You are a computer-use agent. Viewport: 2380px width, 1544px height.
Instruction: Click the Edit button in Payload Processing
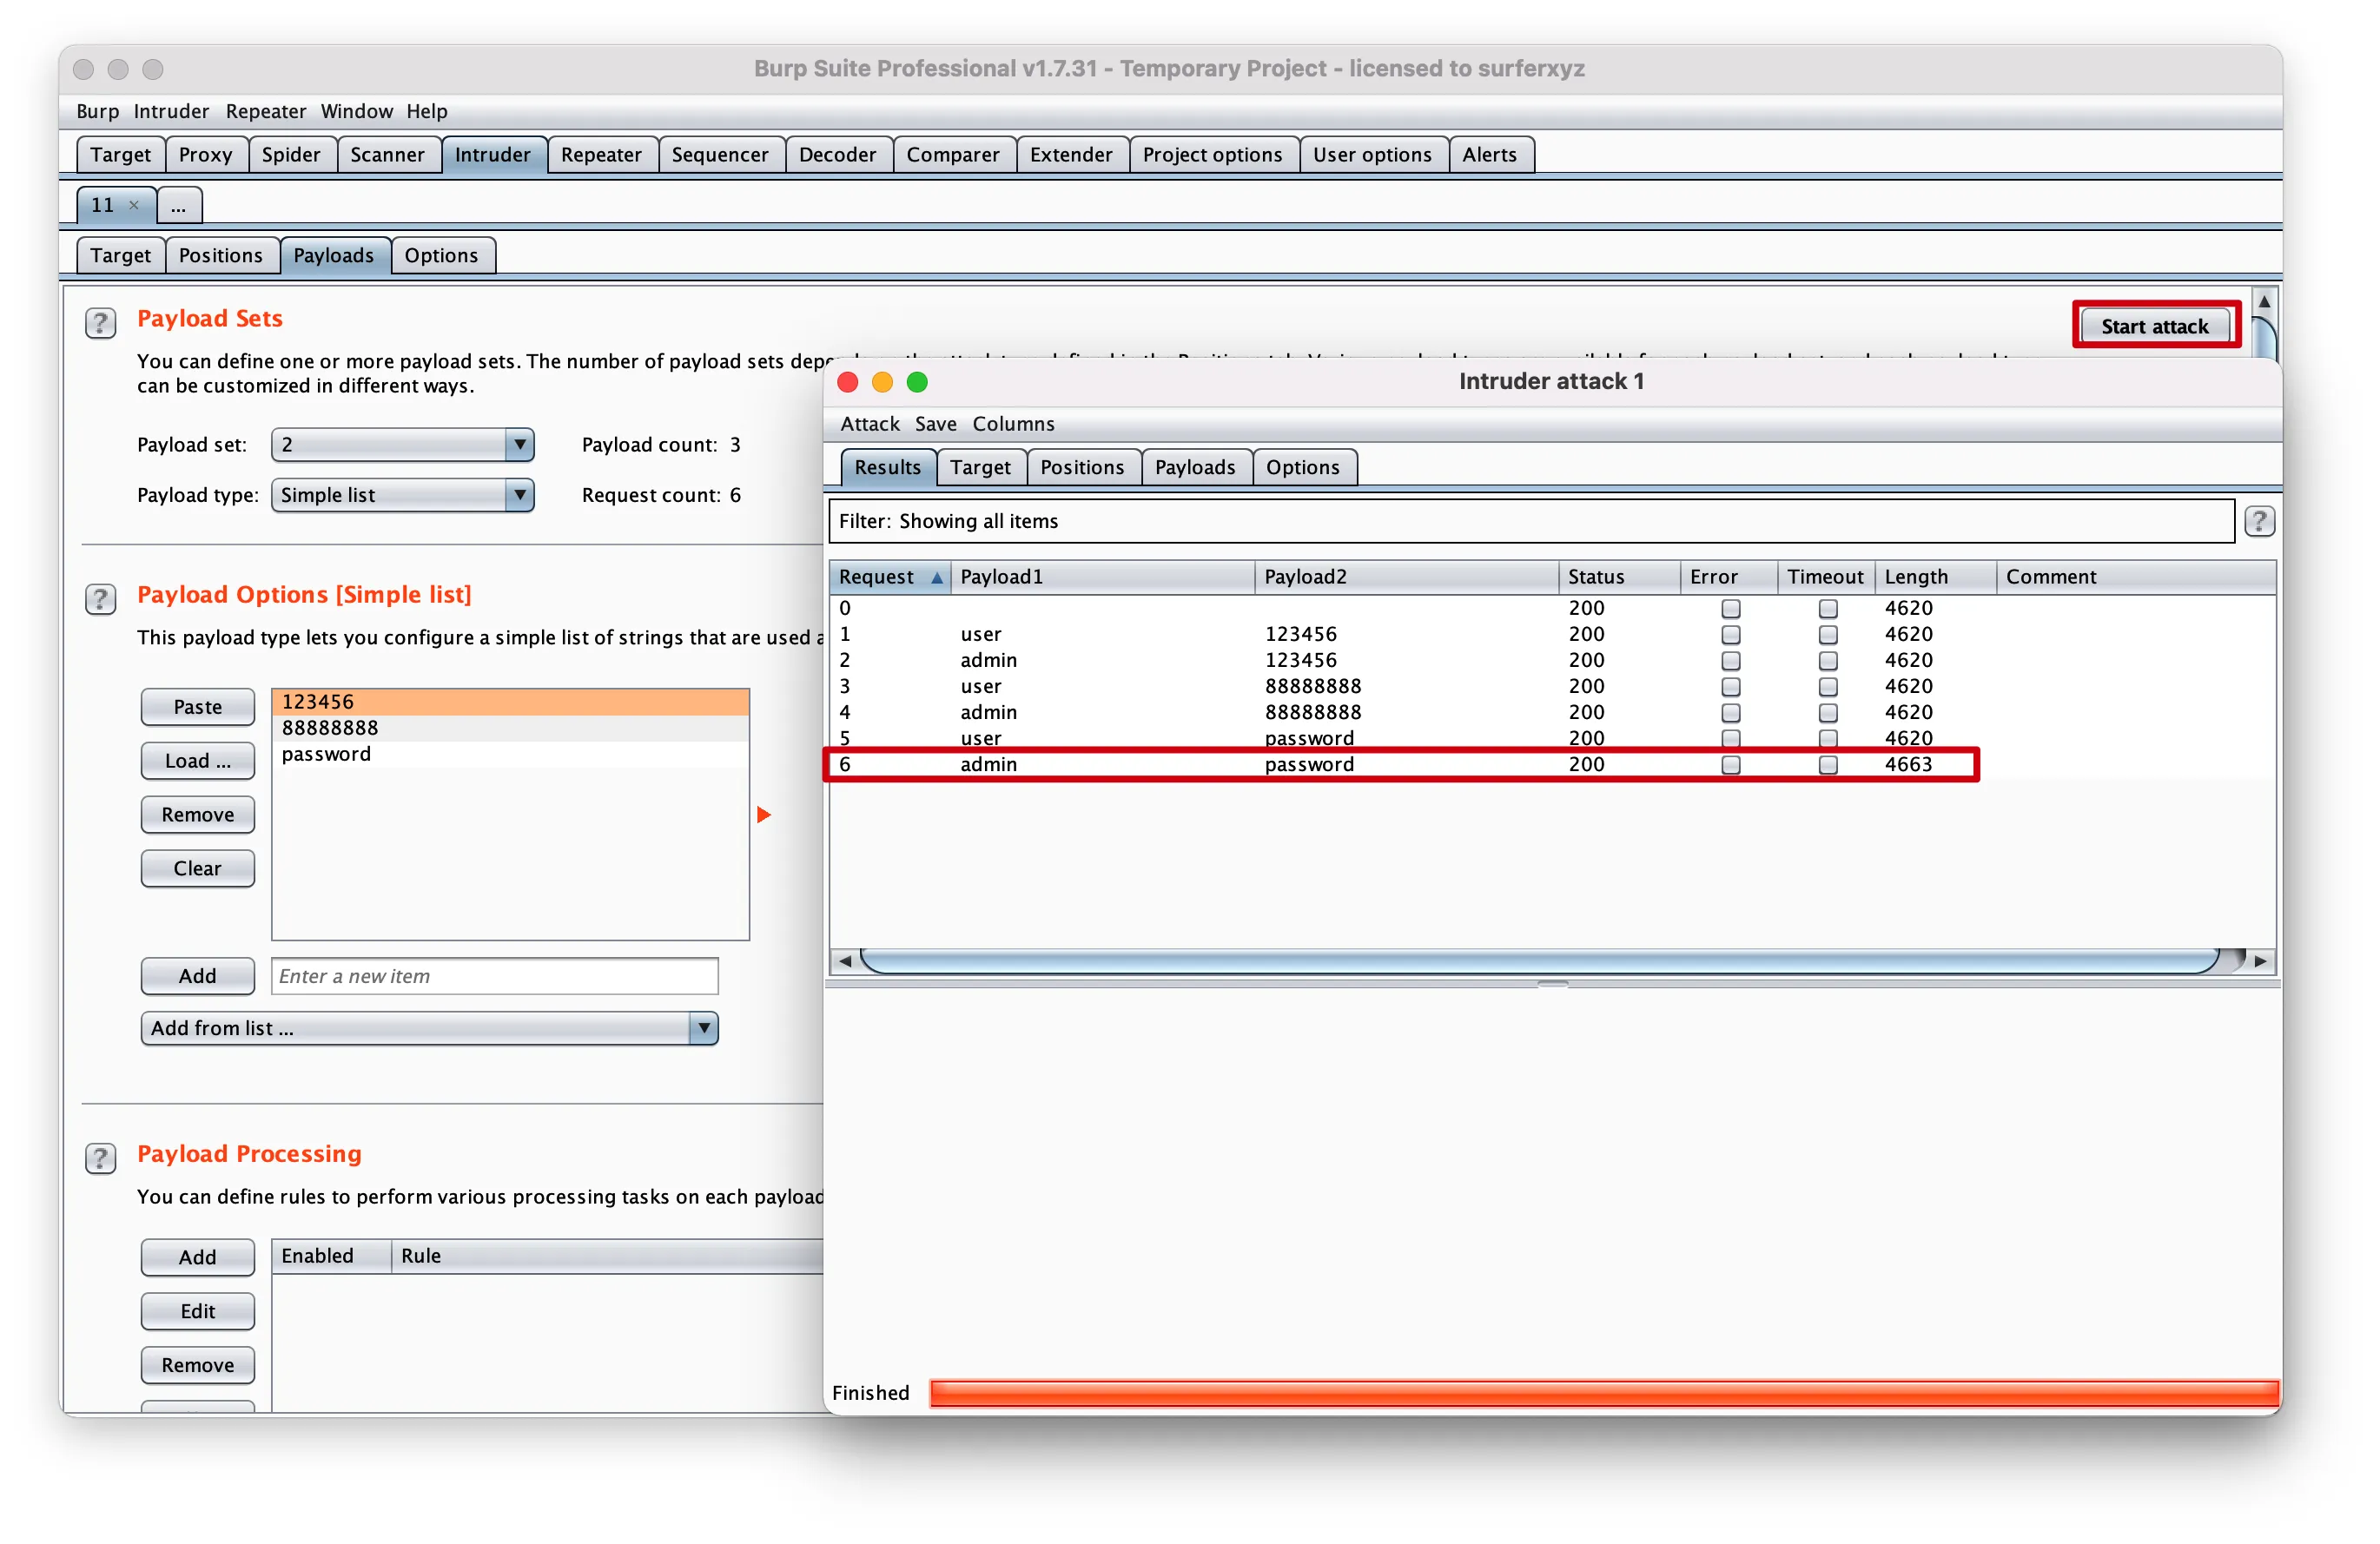197,1312
